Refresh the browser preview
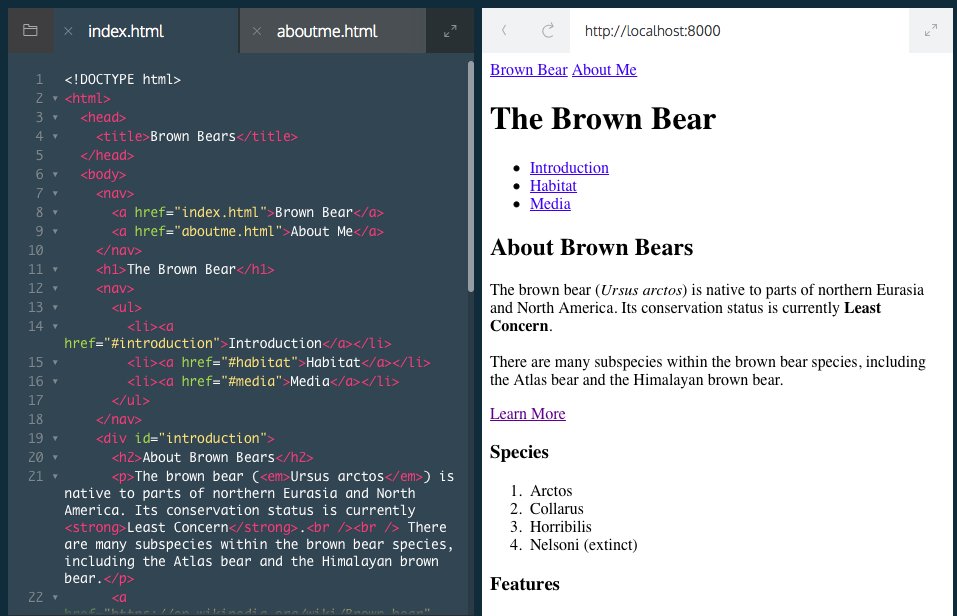This screenshot has width=957, height=616. 547,31
